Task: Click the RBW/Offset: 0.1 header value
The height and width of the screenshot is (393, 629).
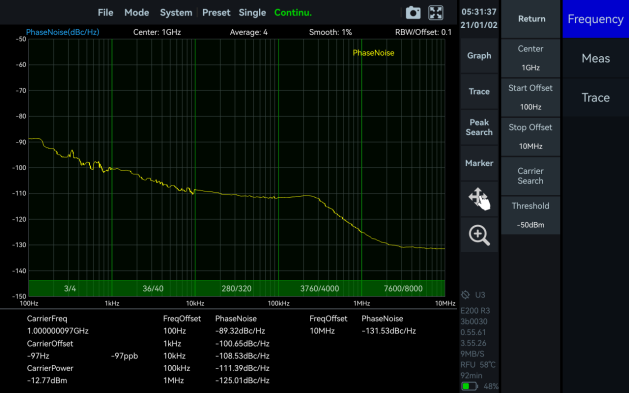Action: (x=423, y=32)
